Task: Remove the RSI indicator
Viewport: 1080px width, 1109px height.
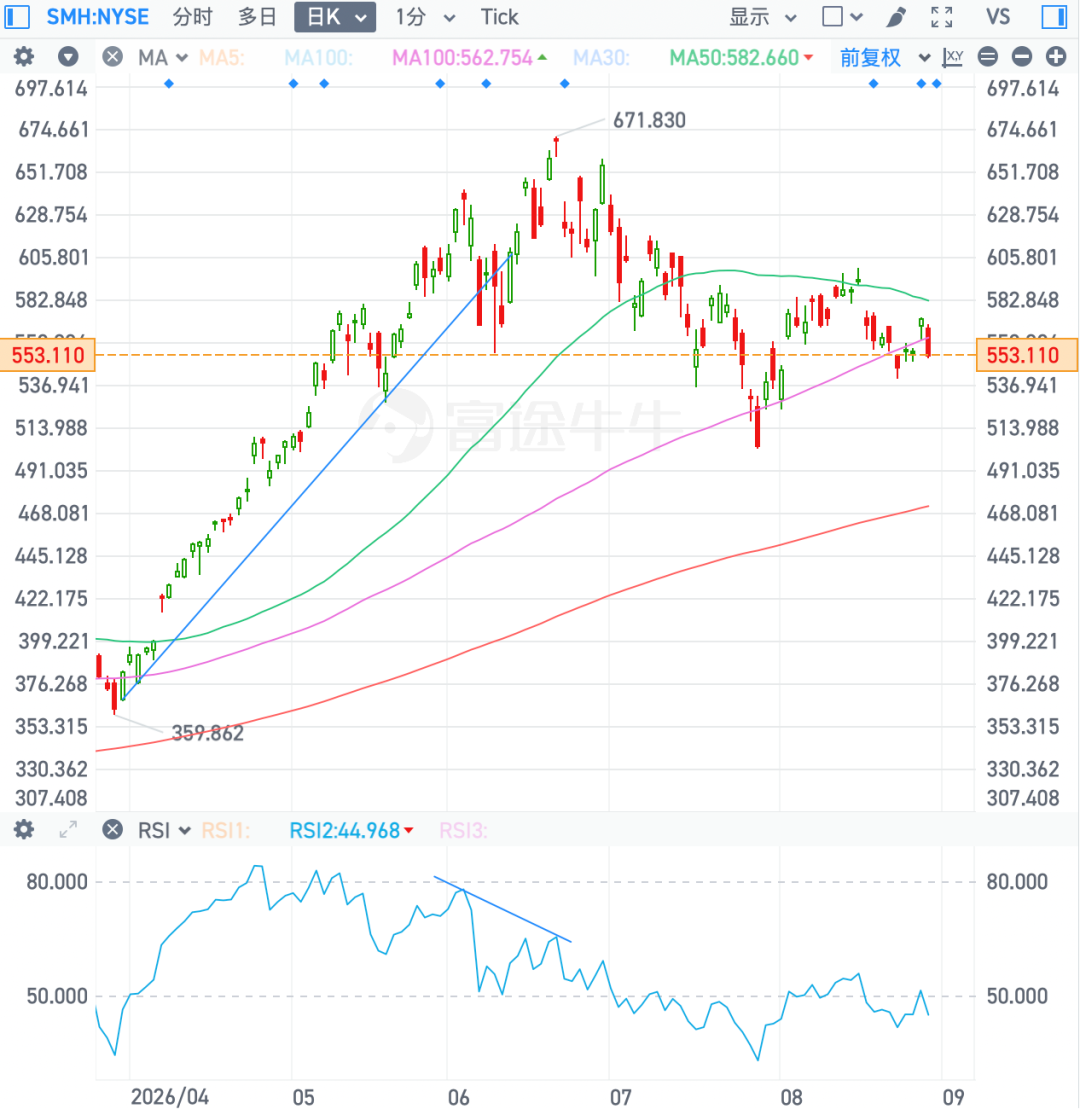Action: pyautogui.click(x=112, y=830)
